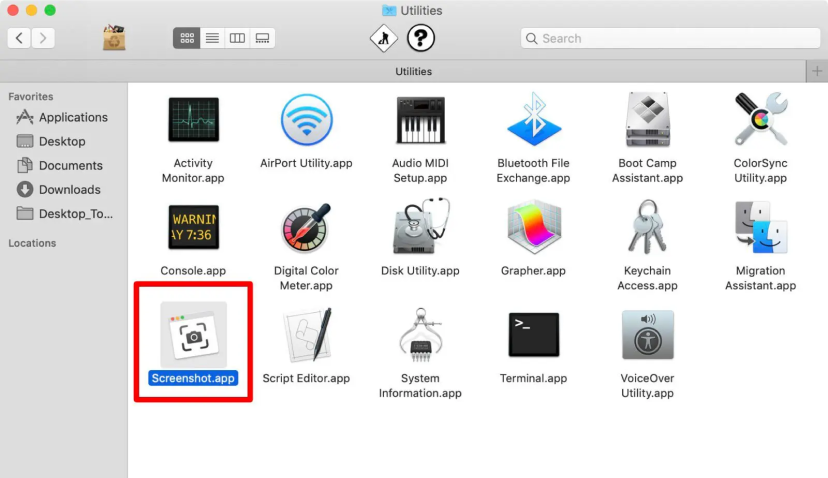Select the Script Editor.app icon

coord(308,334)
